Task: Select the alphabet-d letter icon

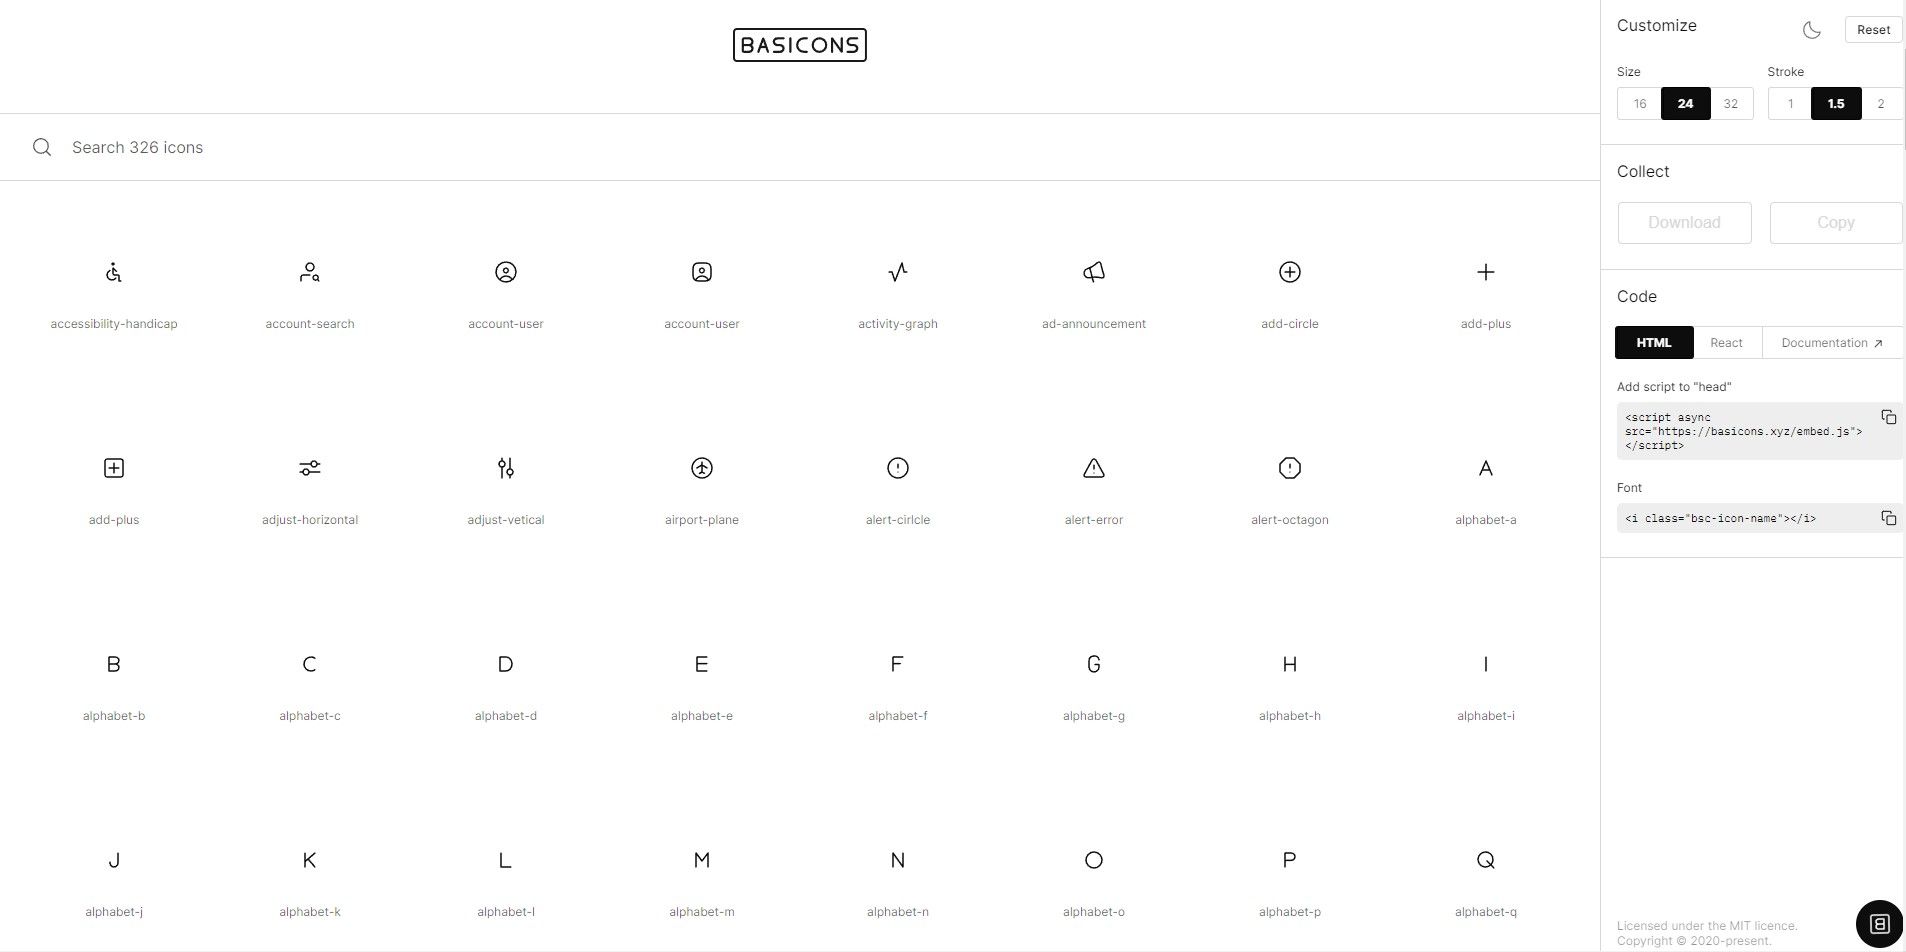Action: click(506, 664)
